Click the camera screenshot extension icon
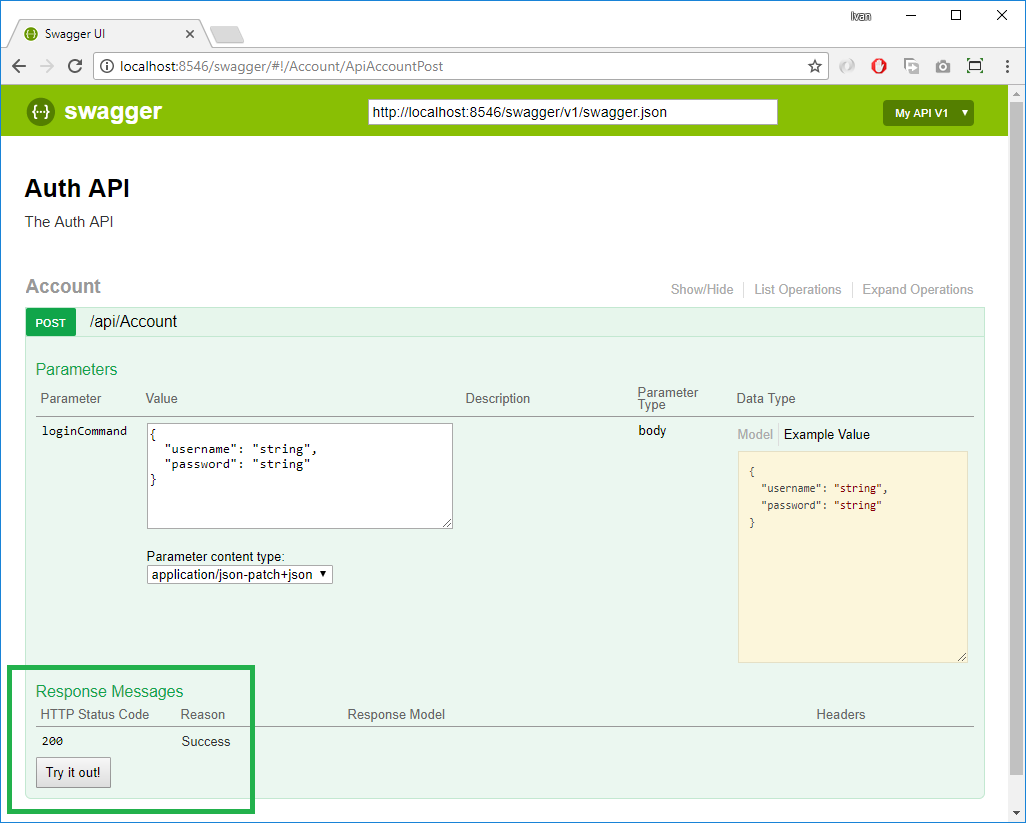The image size is (1026, 823). [943, 66]
